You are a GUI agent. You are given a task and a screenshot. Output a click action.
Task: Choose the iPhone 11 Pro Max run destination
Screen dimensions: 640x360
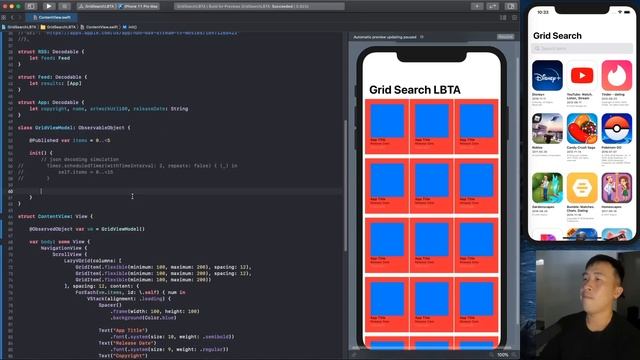pyautogui.click(x=139, y=7)
